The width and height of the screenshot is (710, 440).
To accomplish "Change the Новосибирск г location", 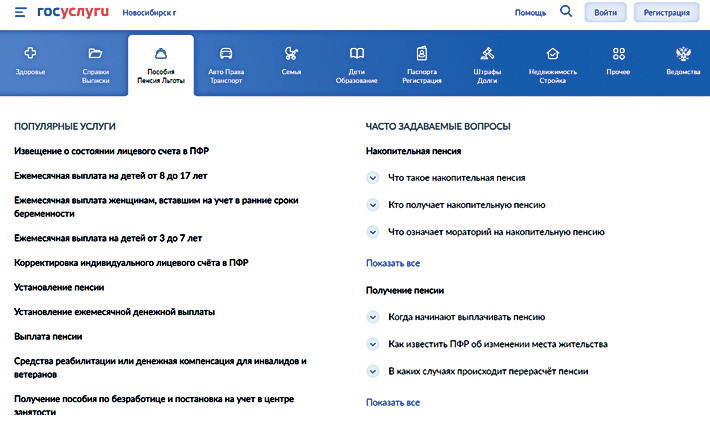I will [x=149, y=13].
